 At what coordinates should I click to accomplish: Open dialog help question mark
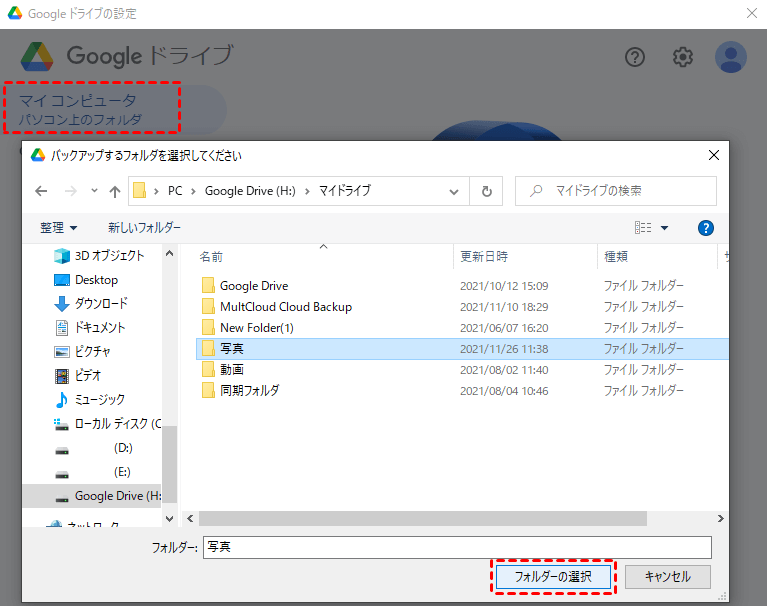point(705,227)
